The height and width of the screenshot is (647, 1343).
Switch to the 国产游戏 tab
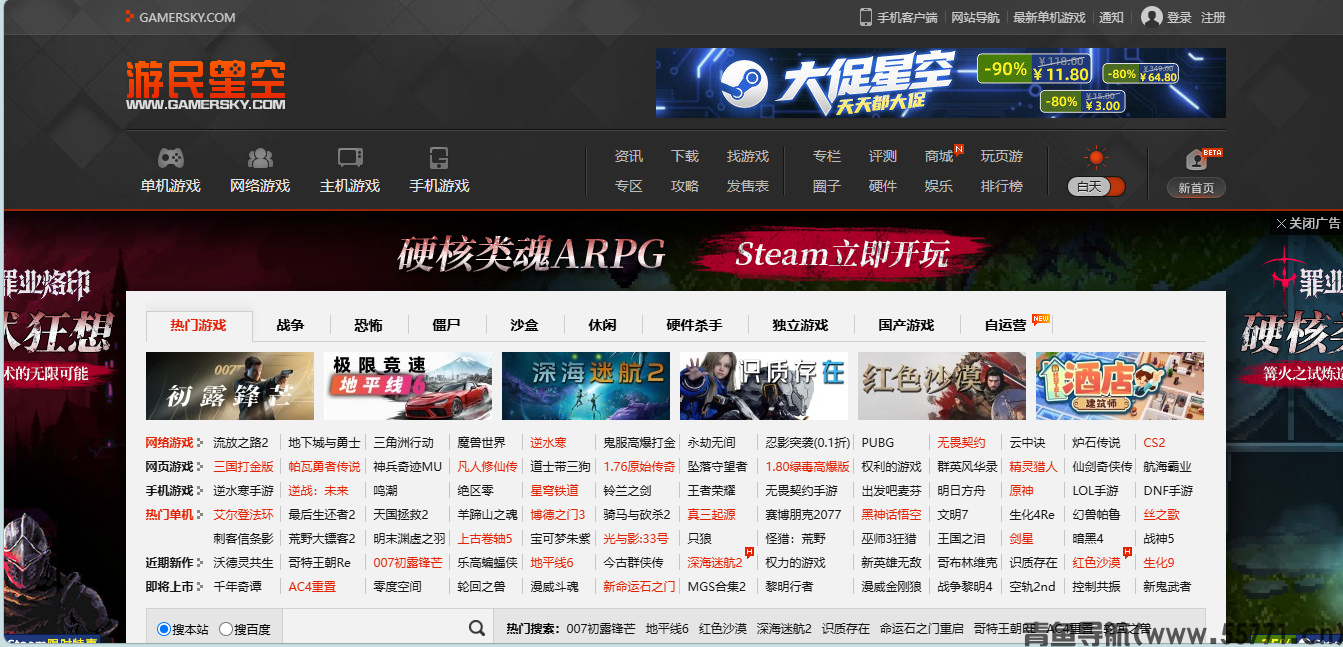tap(906, 325)
